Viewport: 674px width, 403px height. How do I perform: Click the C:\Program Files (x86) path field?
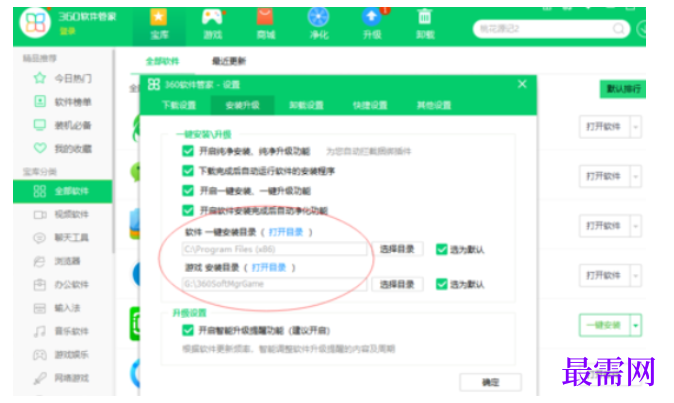[x=274, y=249]
